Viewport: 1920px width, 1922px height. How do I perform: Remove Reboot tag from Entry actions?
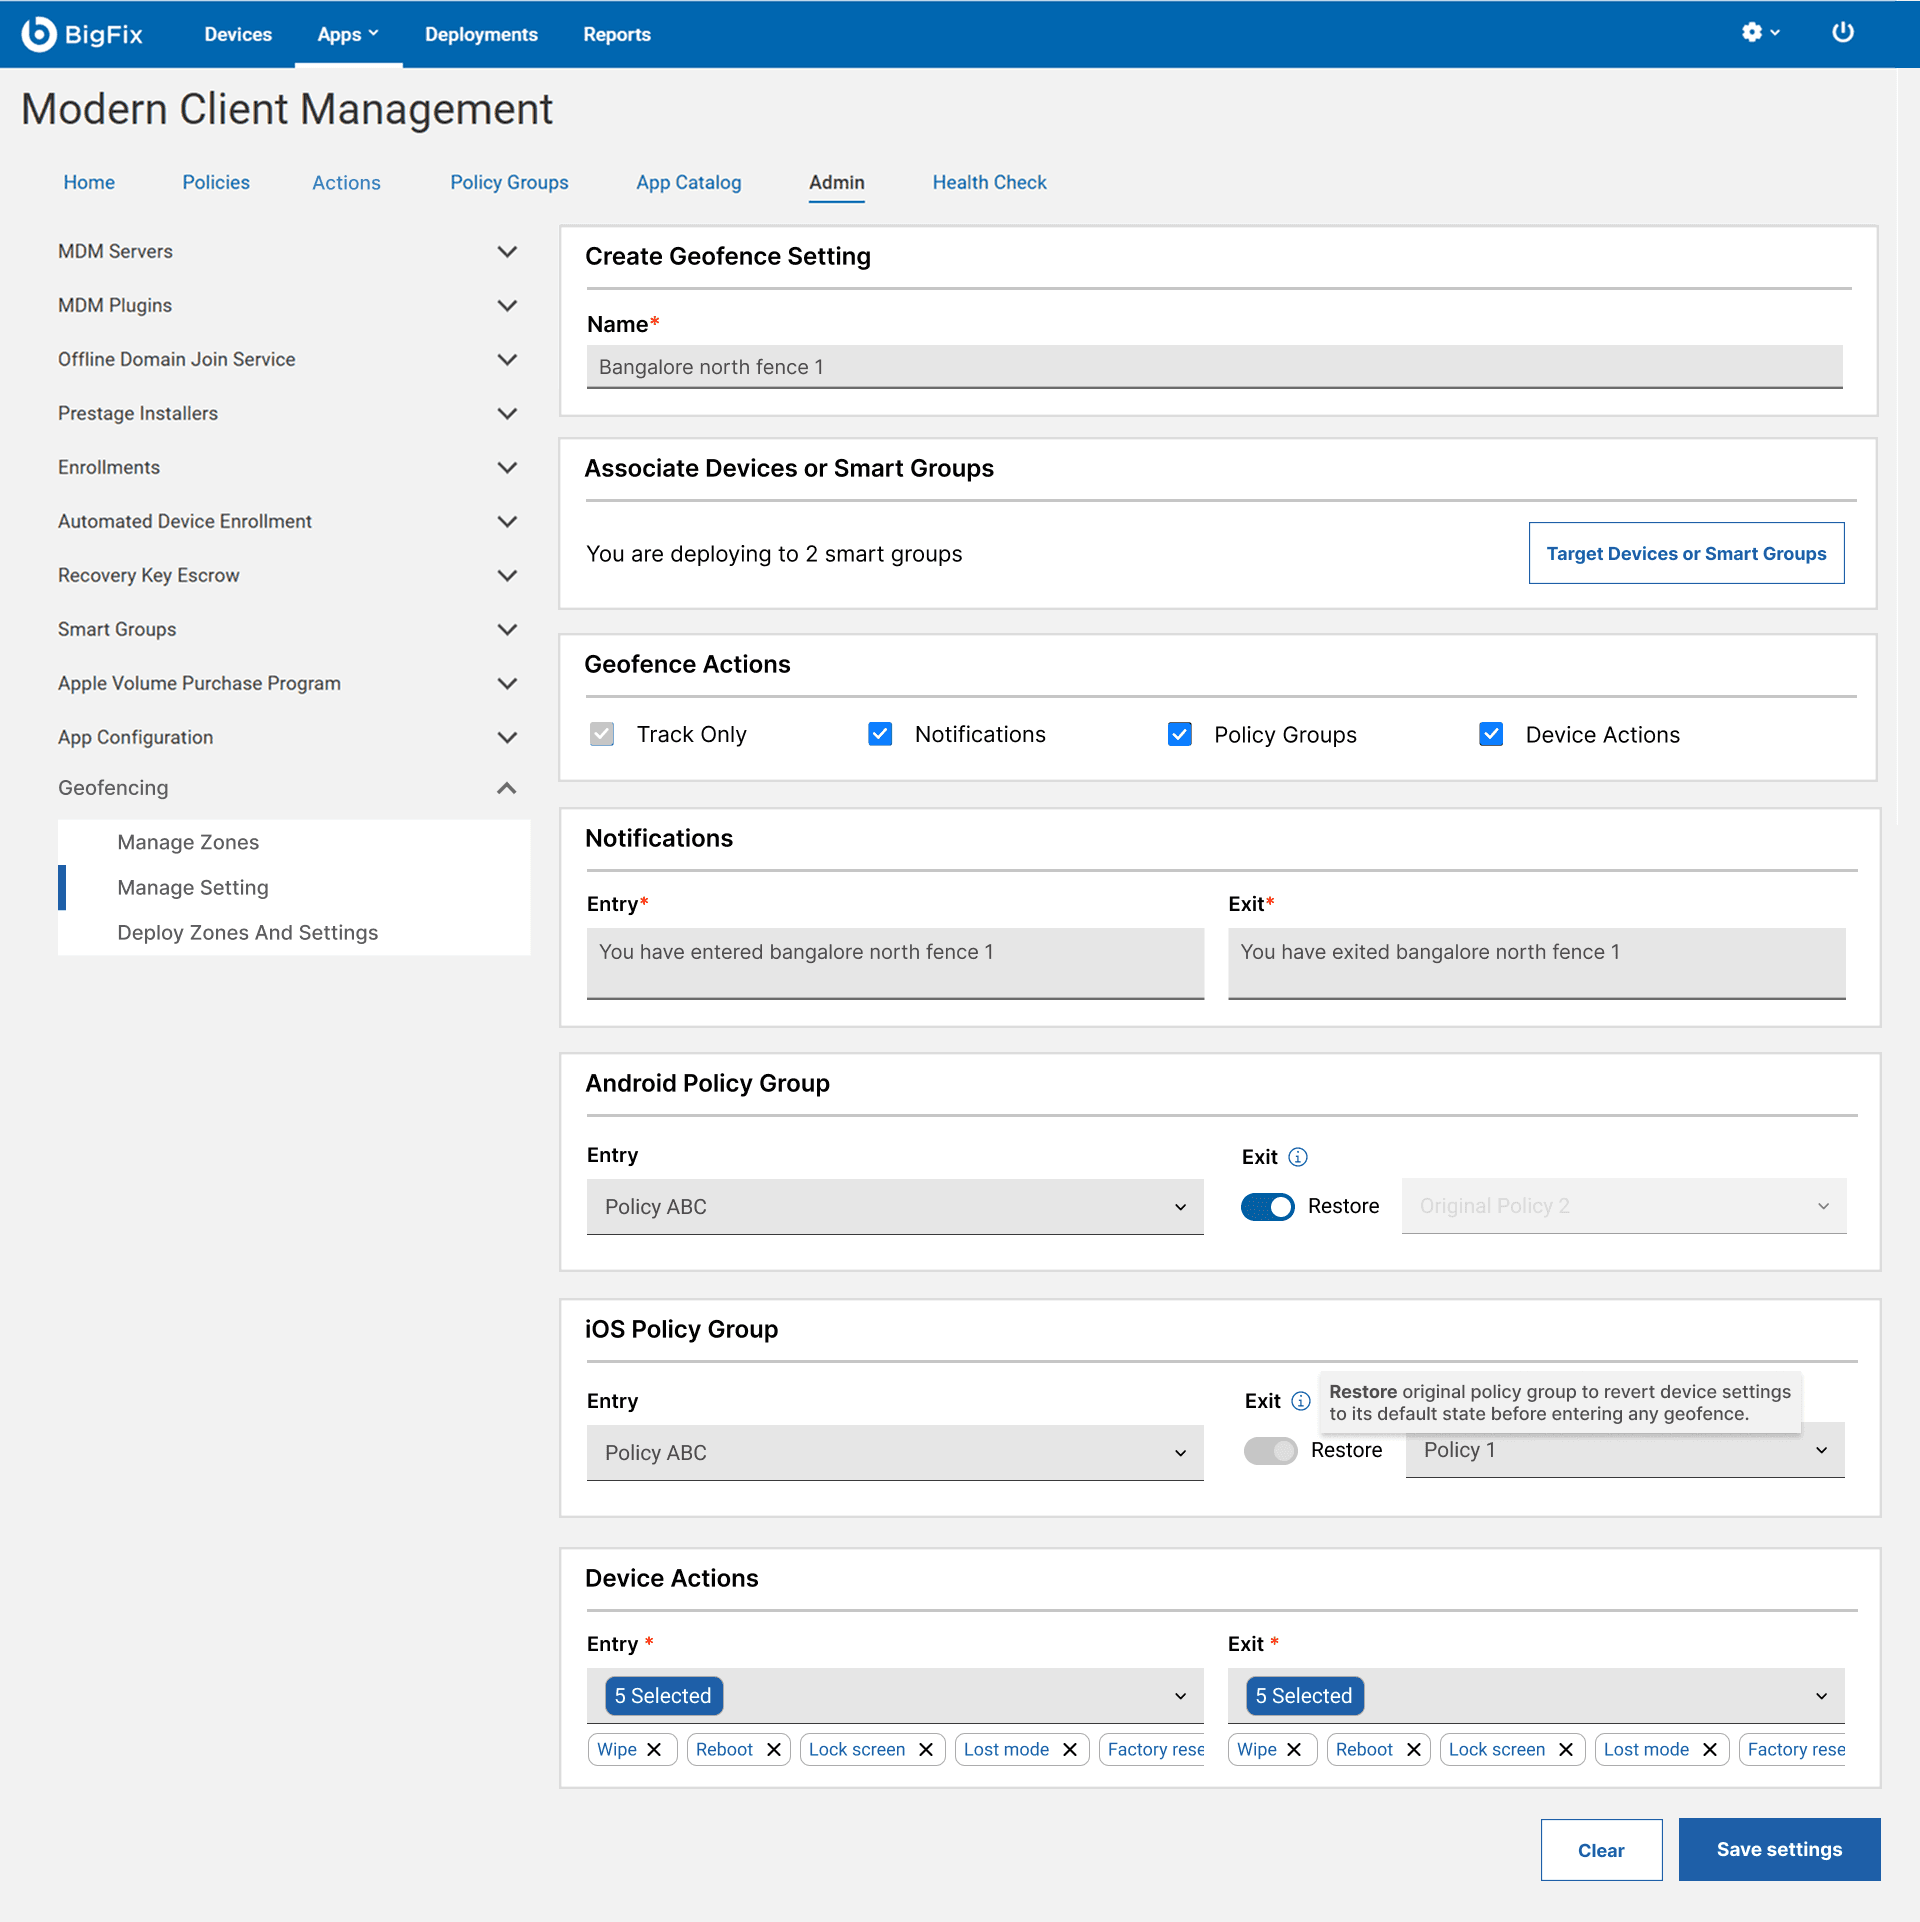(774, 1749)
